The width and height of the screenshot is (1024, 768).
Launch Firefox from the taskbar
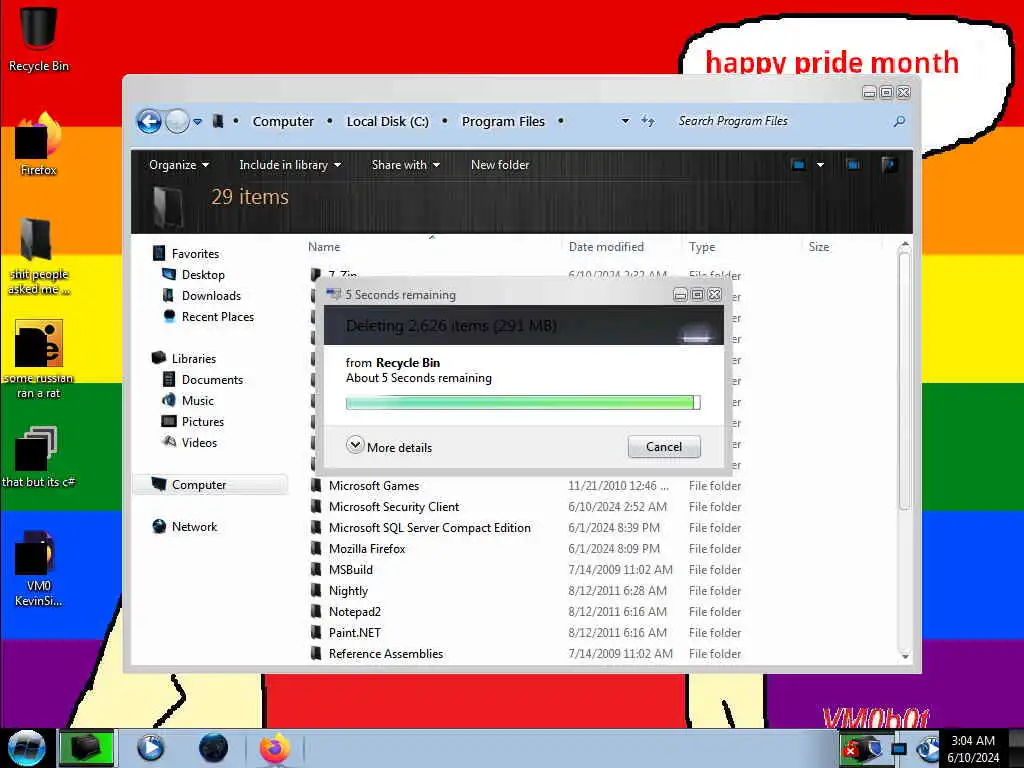[275, 748]
